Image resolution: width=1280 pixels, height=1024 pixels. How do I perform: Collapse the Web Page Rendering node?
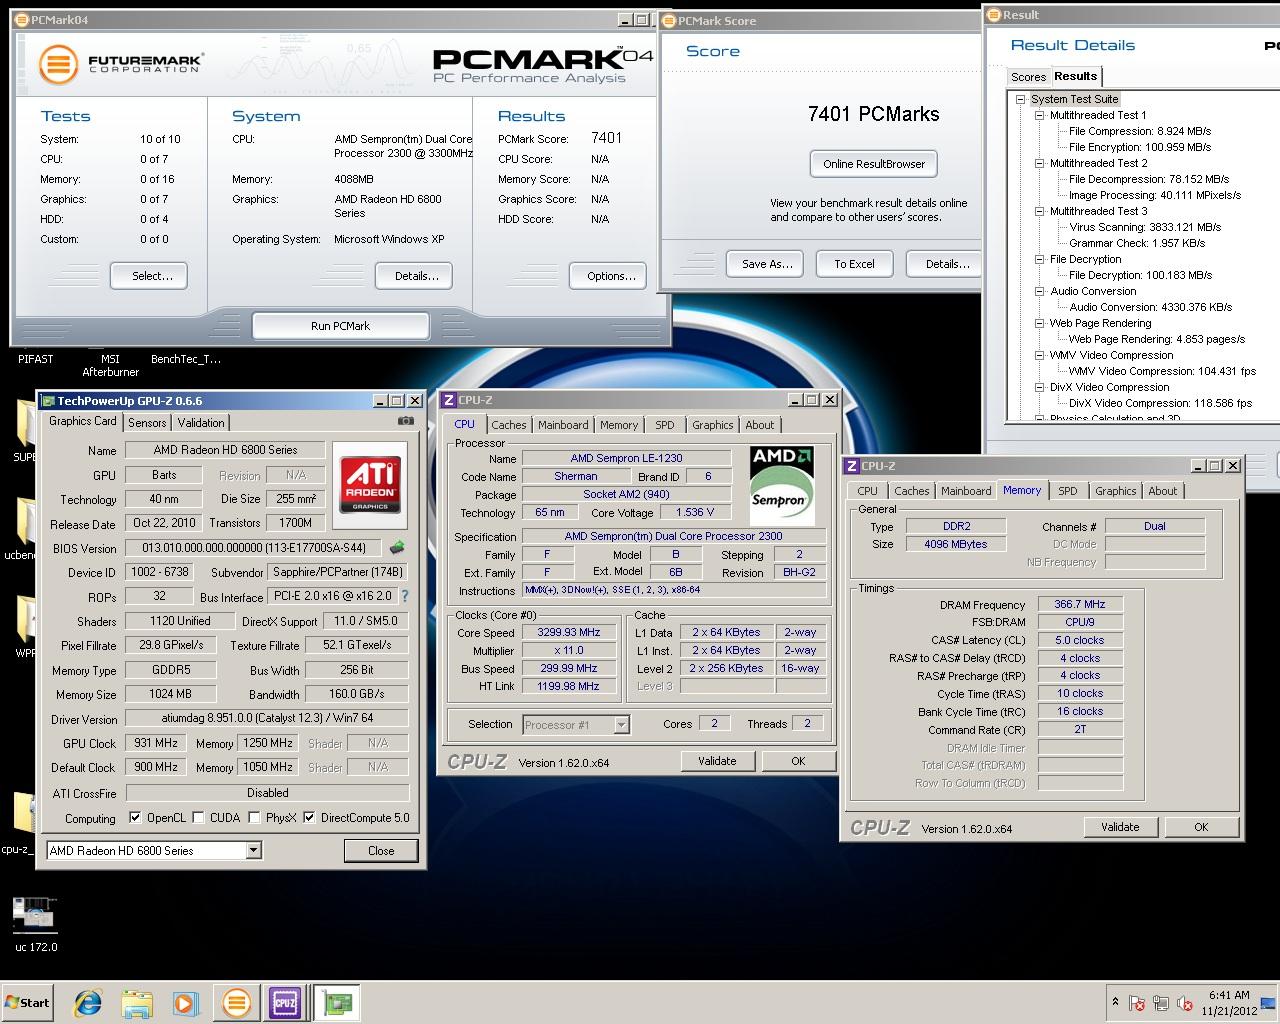1039,323
